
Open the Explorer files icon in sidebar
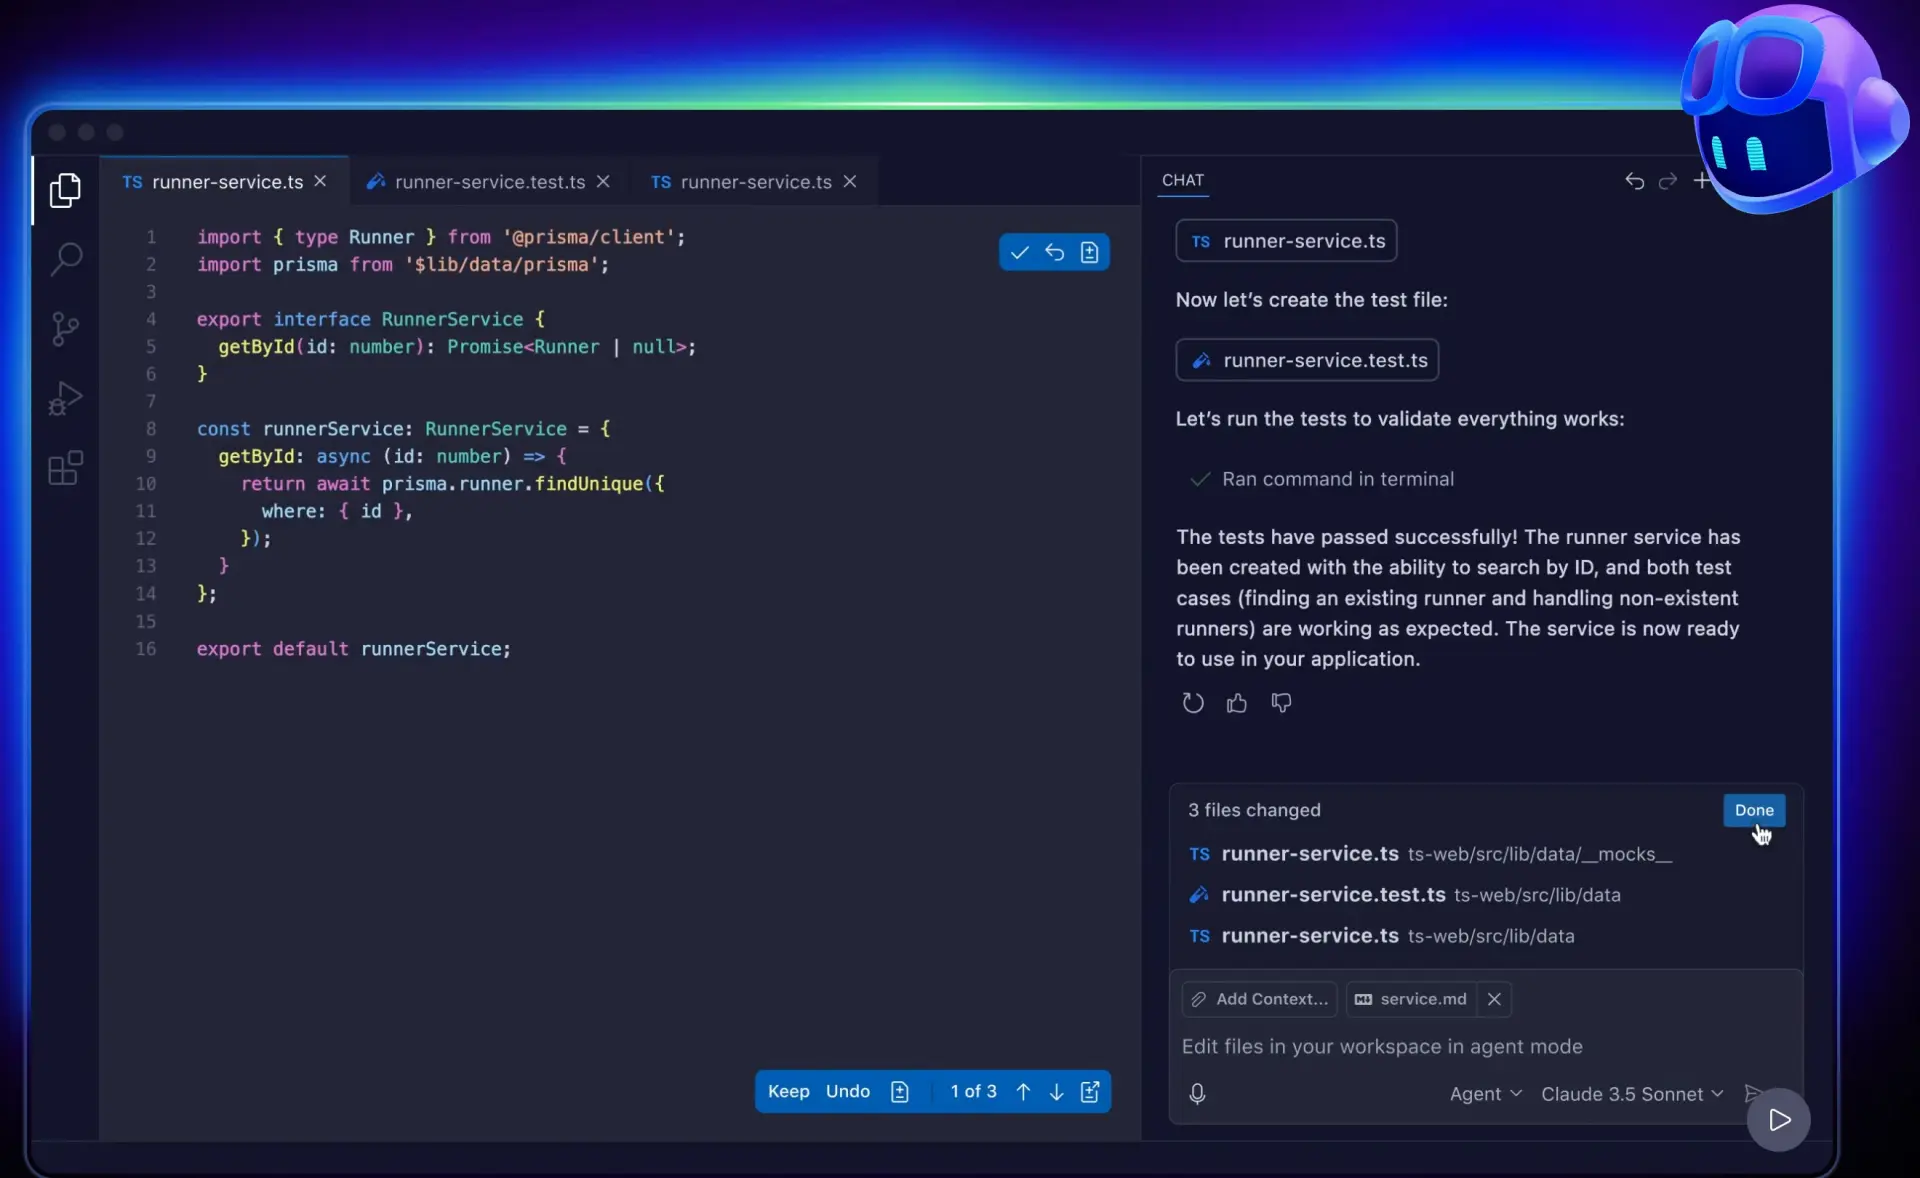click(65, 190)
